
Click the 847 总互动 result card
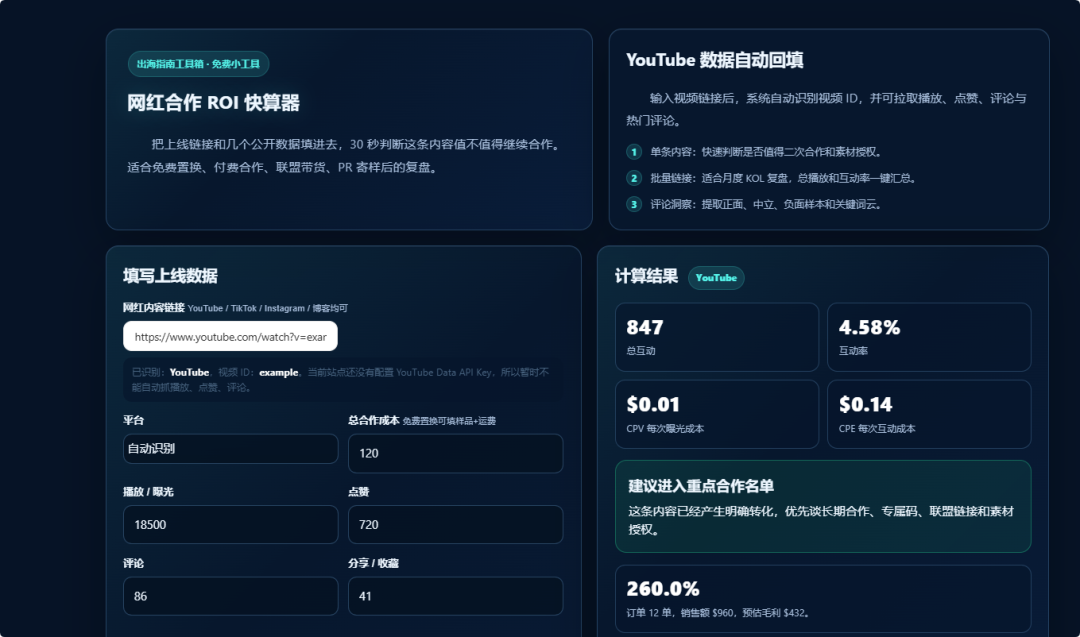point(717,337)
